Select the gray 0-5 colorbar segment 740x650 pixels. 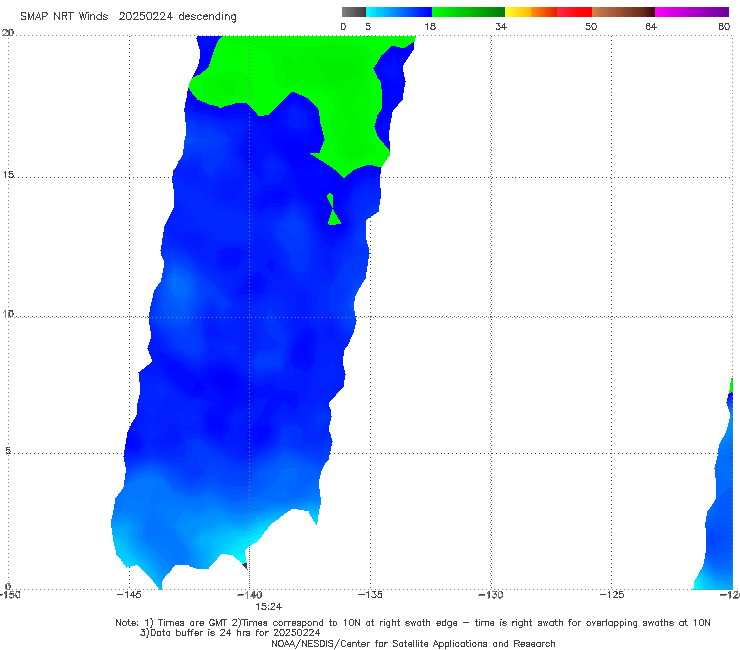[x=353, y=12]
